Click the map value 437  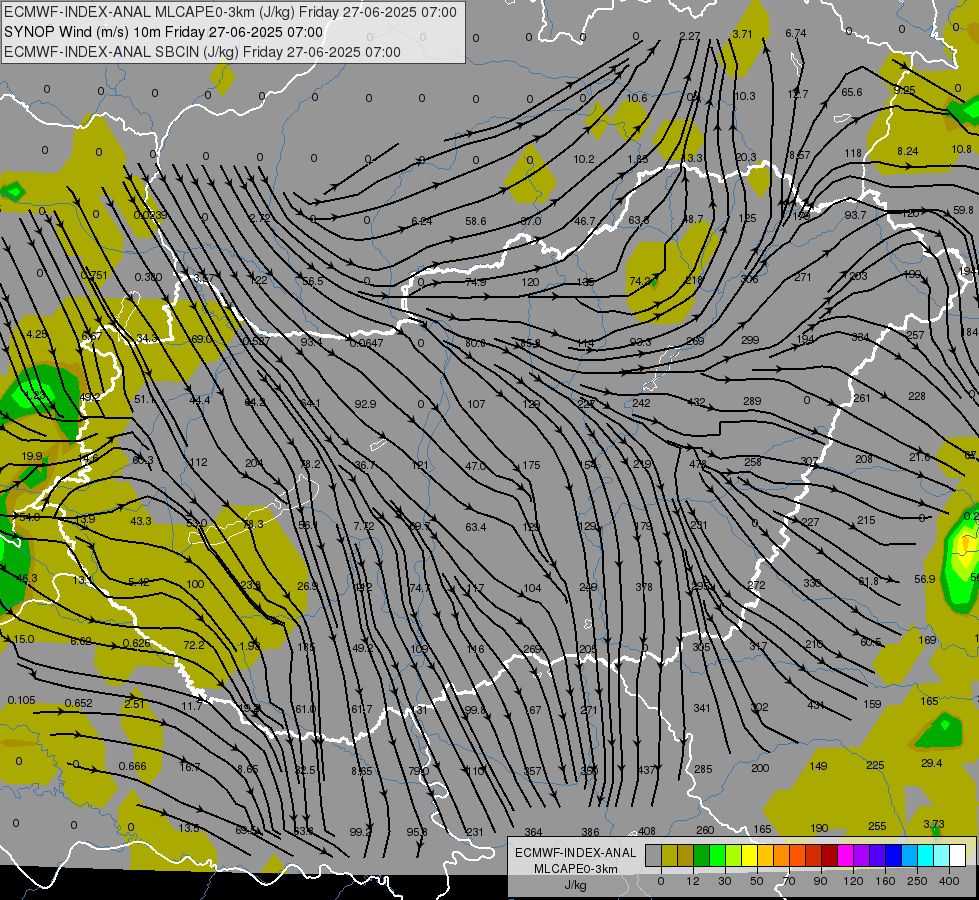coord(647,770)
